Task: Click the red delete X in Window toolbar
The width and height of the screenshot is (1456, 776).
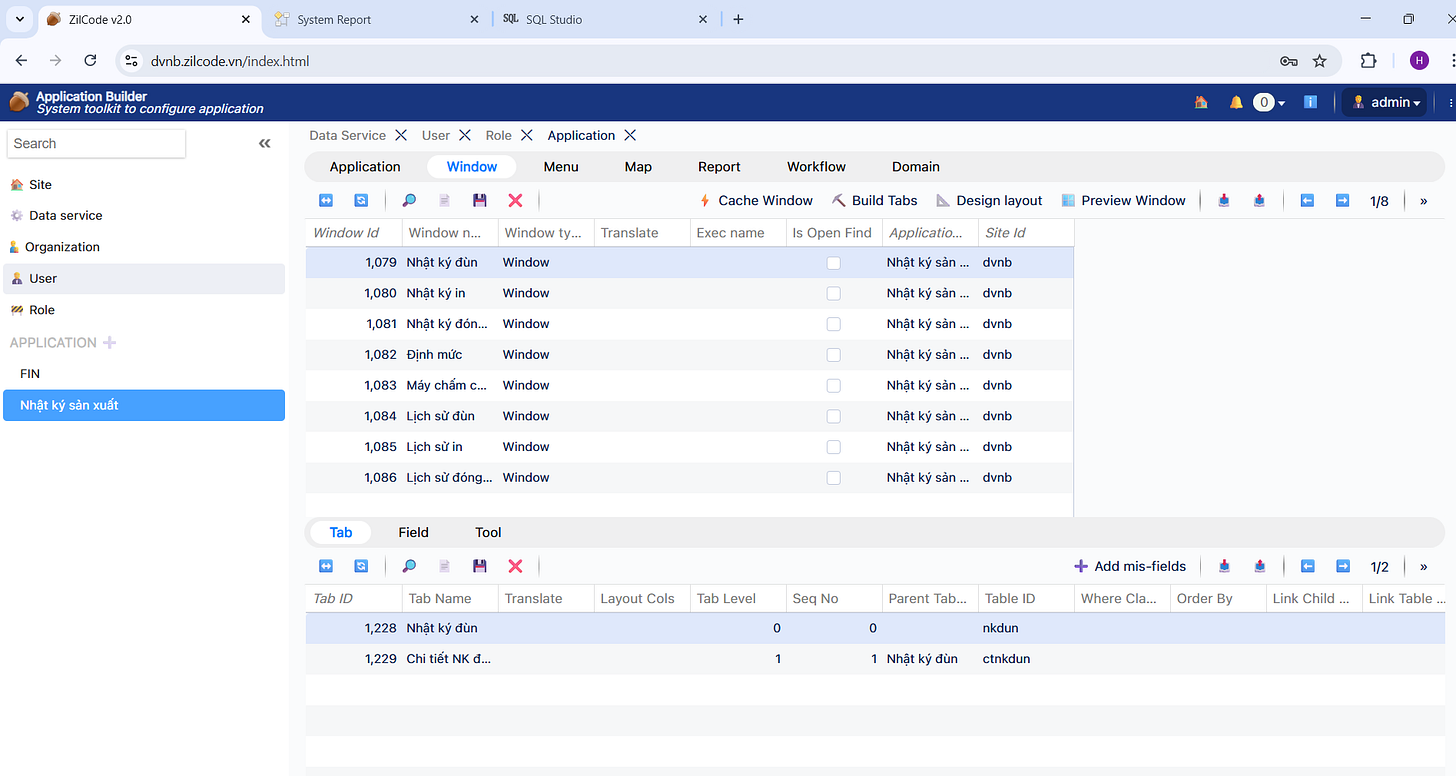Action: tap(515, 200)
